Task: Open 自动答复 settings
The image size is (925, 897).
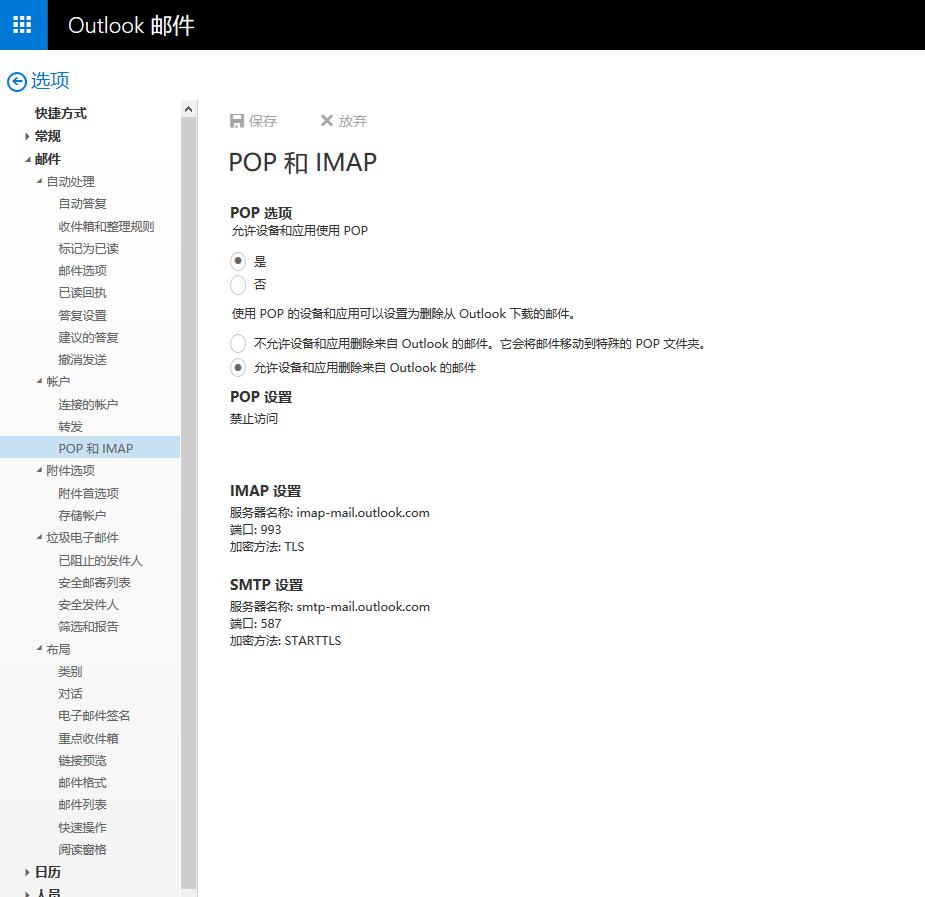Action: tap(83, 203)
